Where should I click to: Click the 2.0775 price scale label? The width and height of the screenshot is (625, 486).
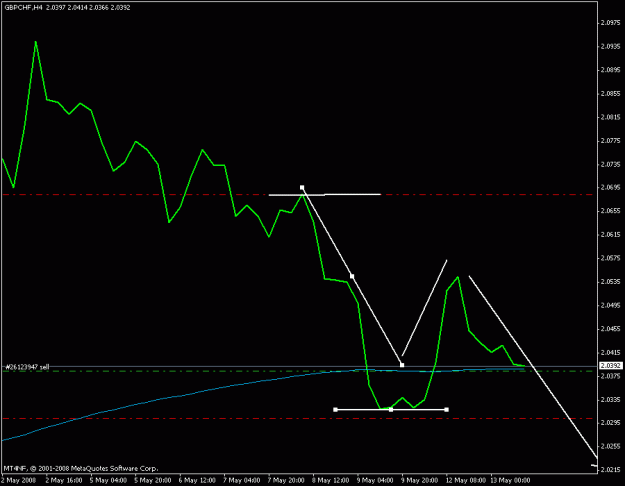611,140
